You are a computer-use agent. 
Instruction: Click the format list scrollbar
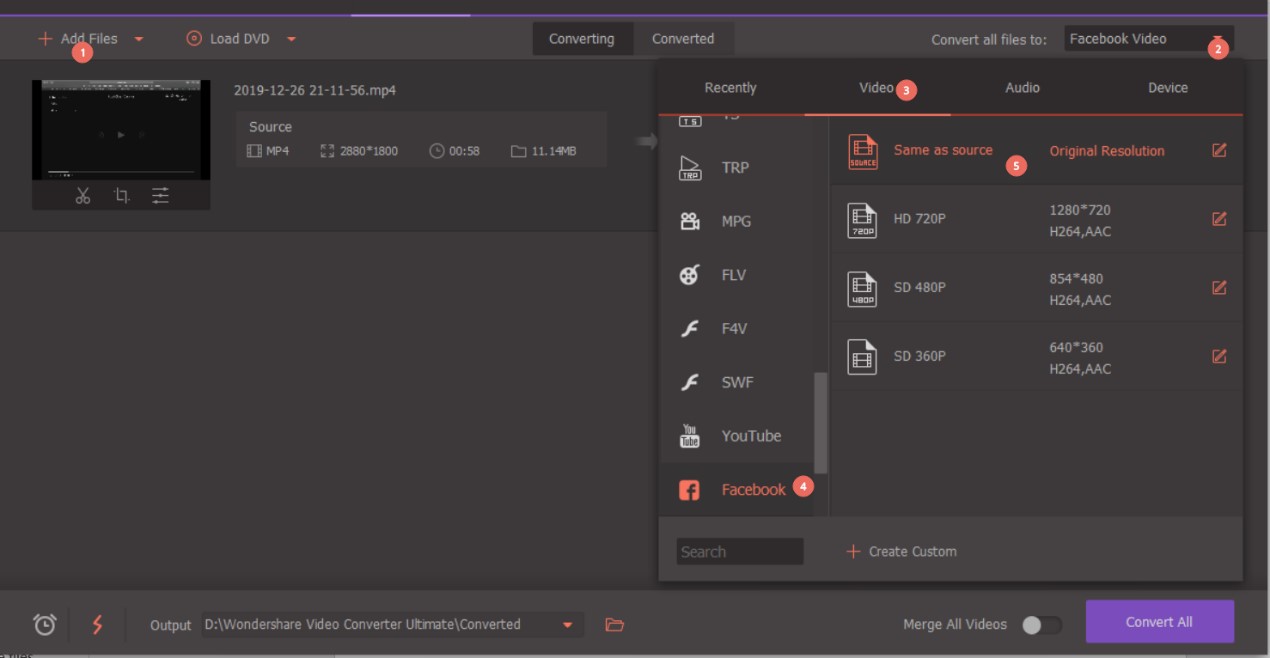[821, 422]
